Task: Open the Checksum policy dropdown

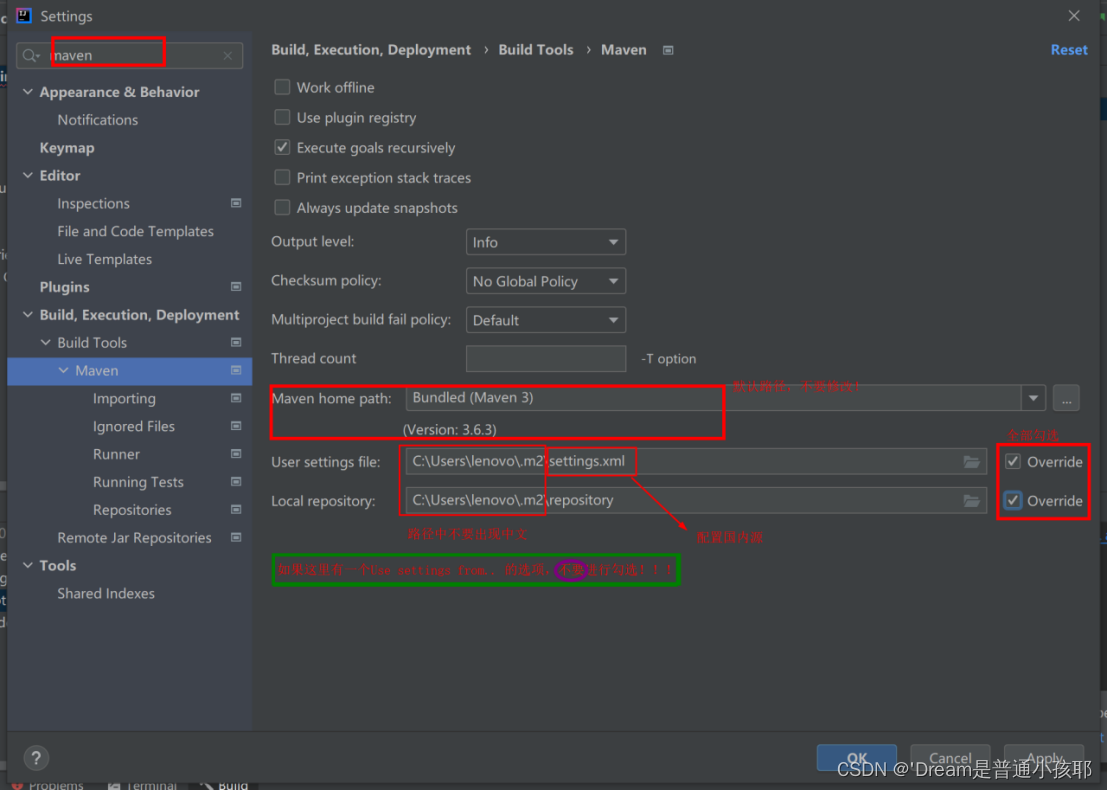Action: [546, 281]
